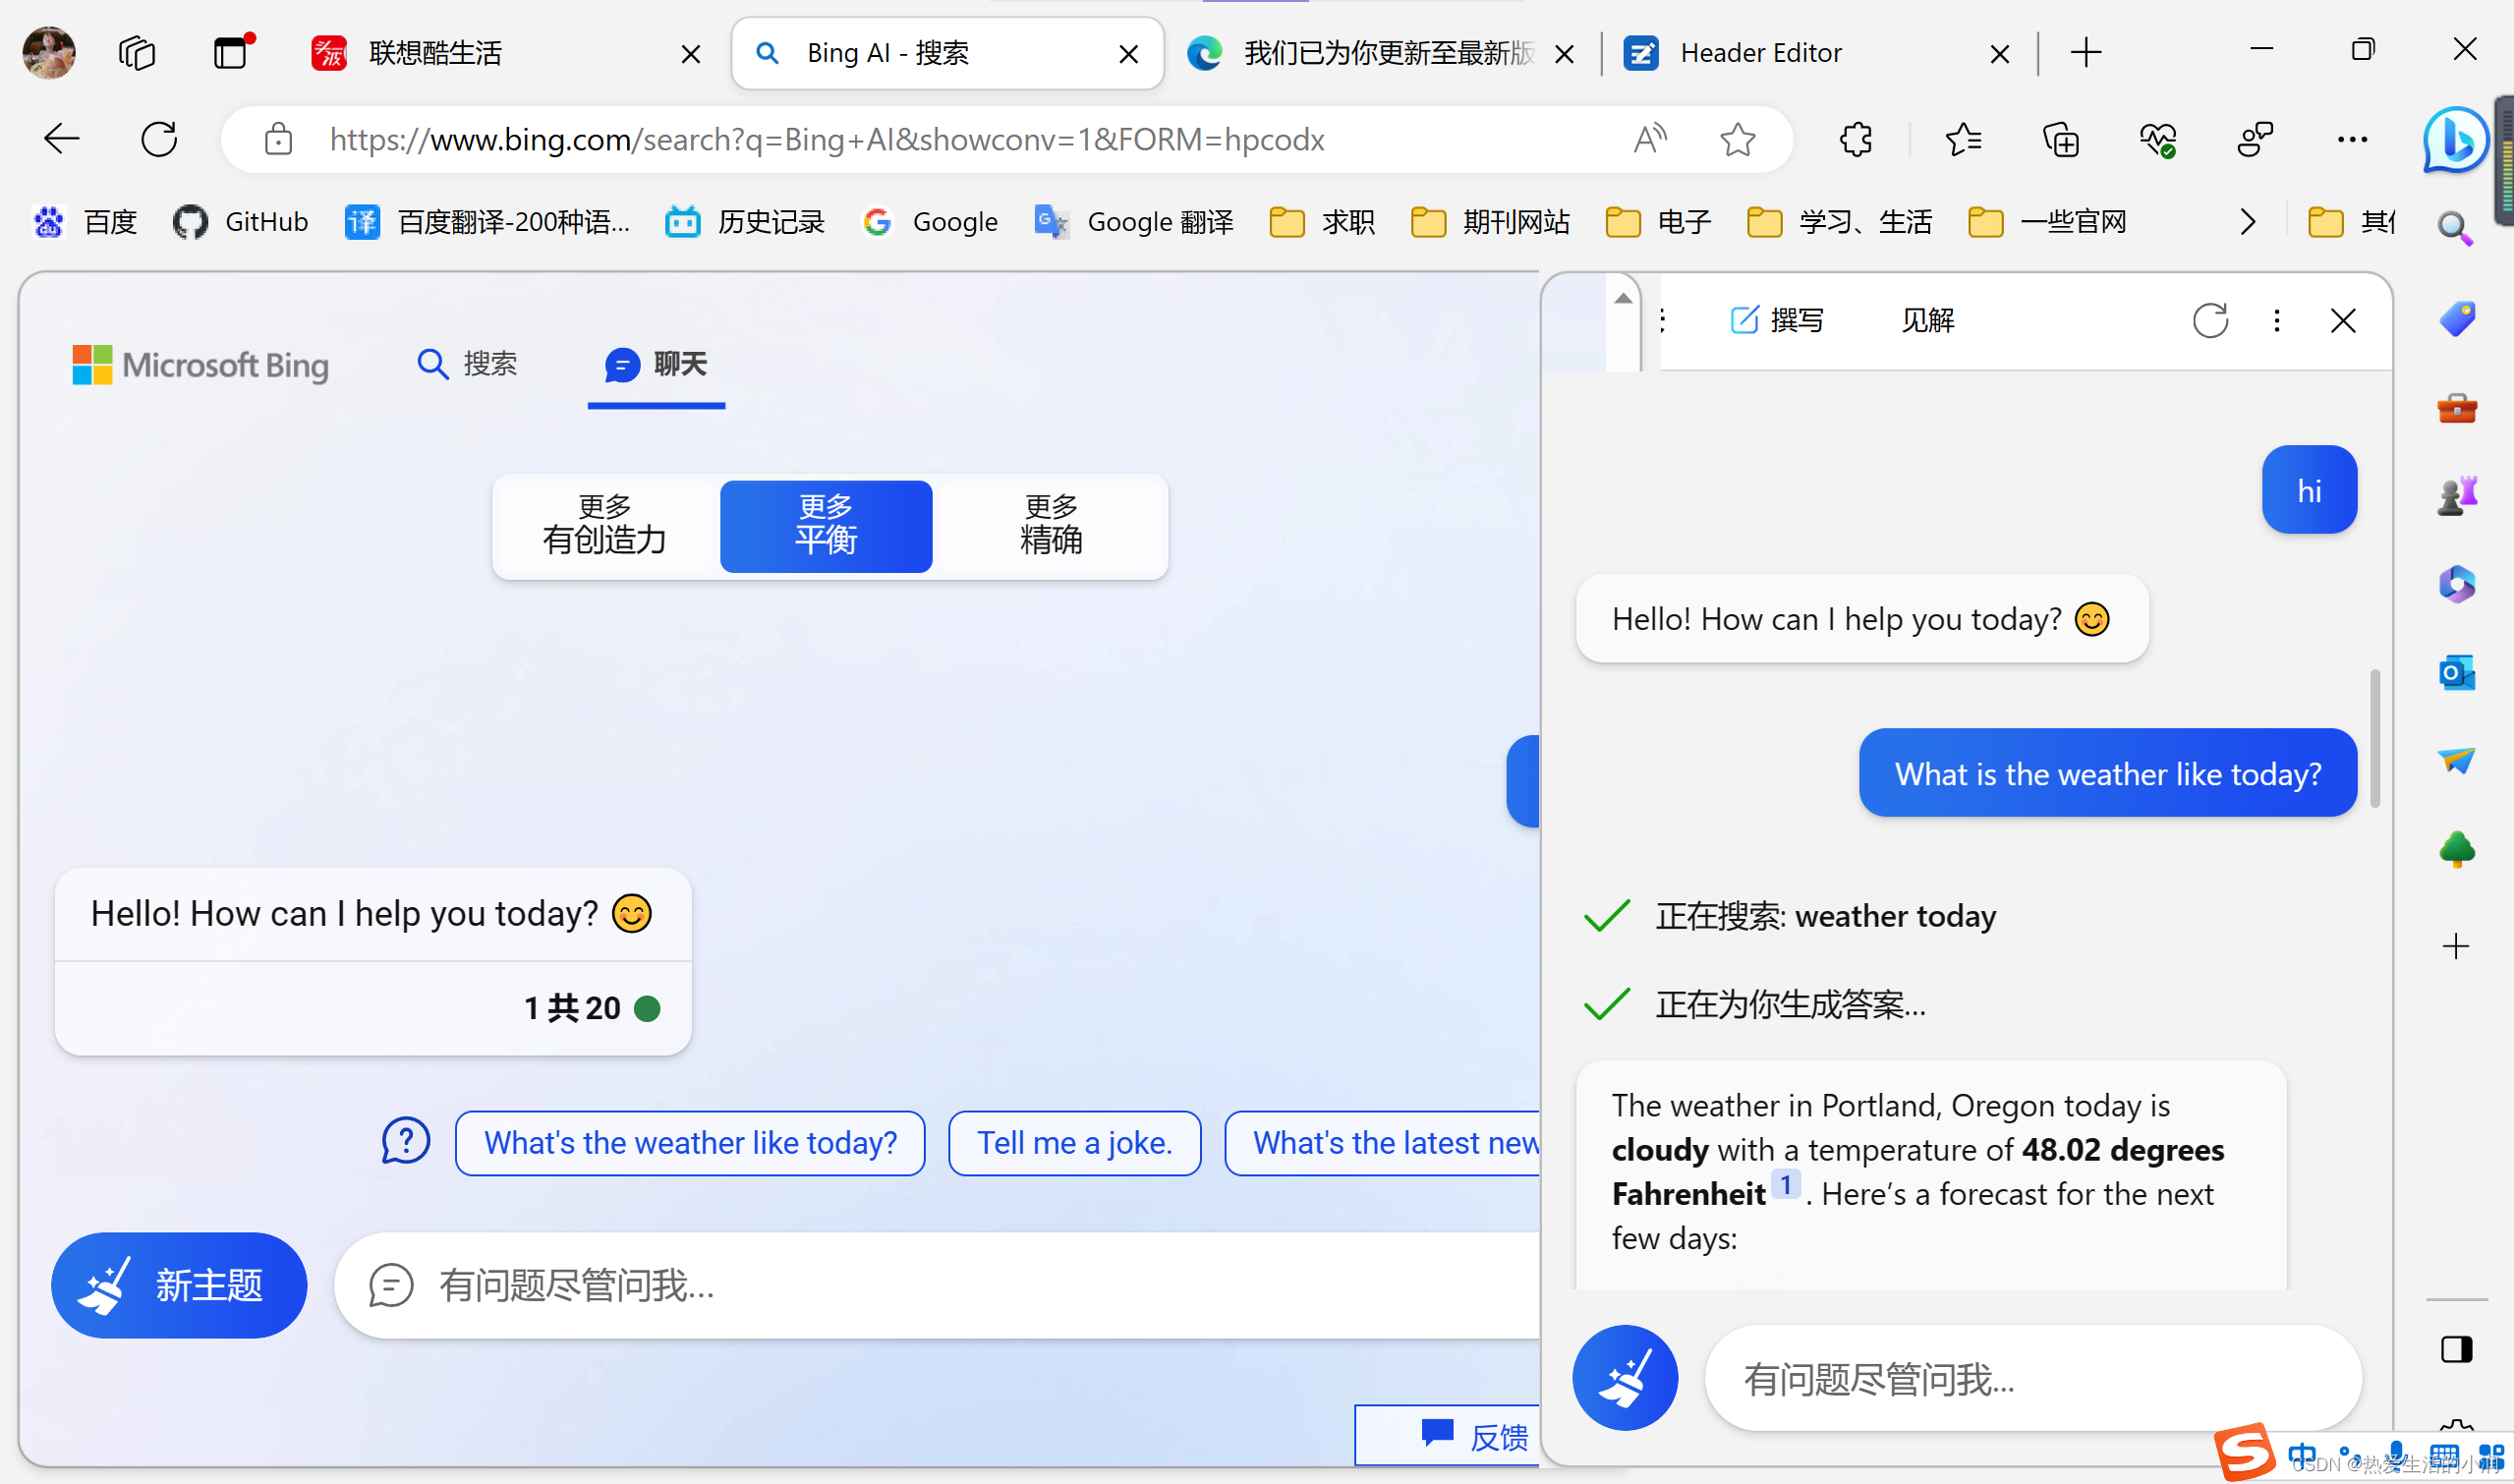Open the sidebar chat more options
2514x1484 pixels.
pos(2277,320)
